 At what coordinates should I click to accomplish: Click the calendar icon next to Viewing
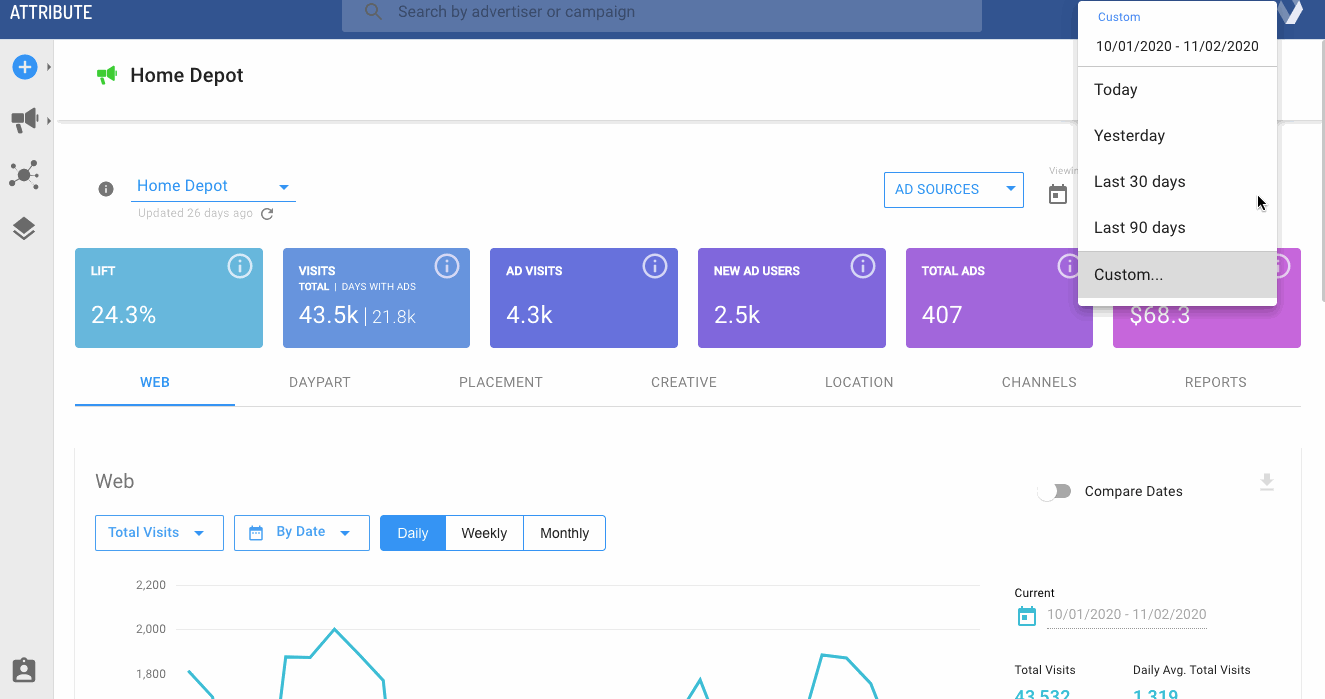point(1058,194)
